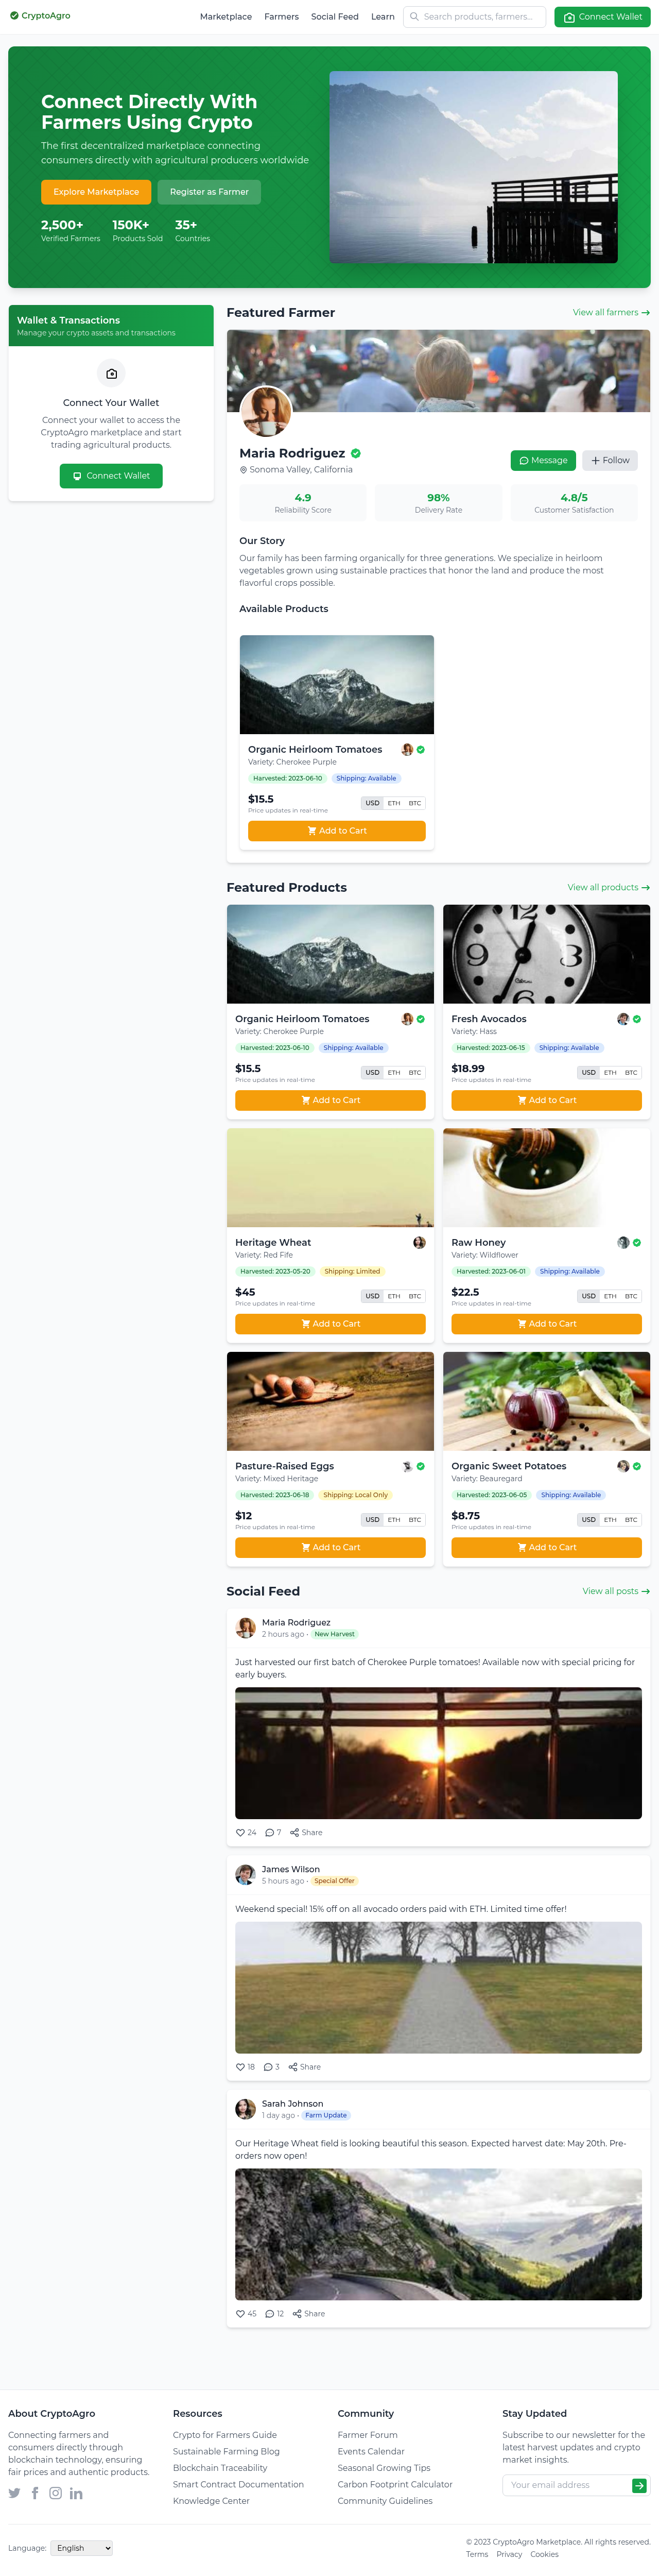Open the Marketplace navigation item
Screen dimensions: 659x2576
pyautogui.click(x=225, y=16)
